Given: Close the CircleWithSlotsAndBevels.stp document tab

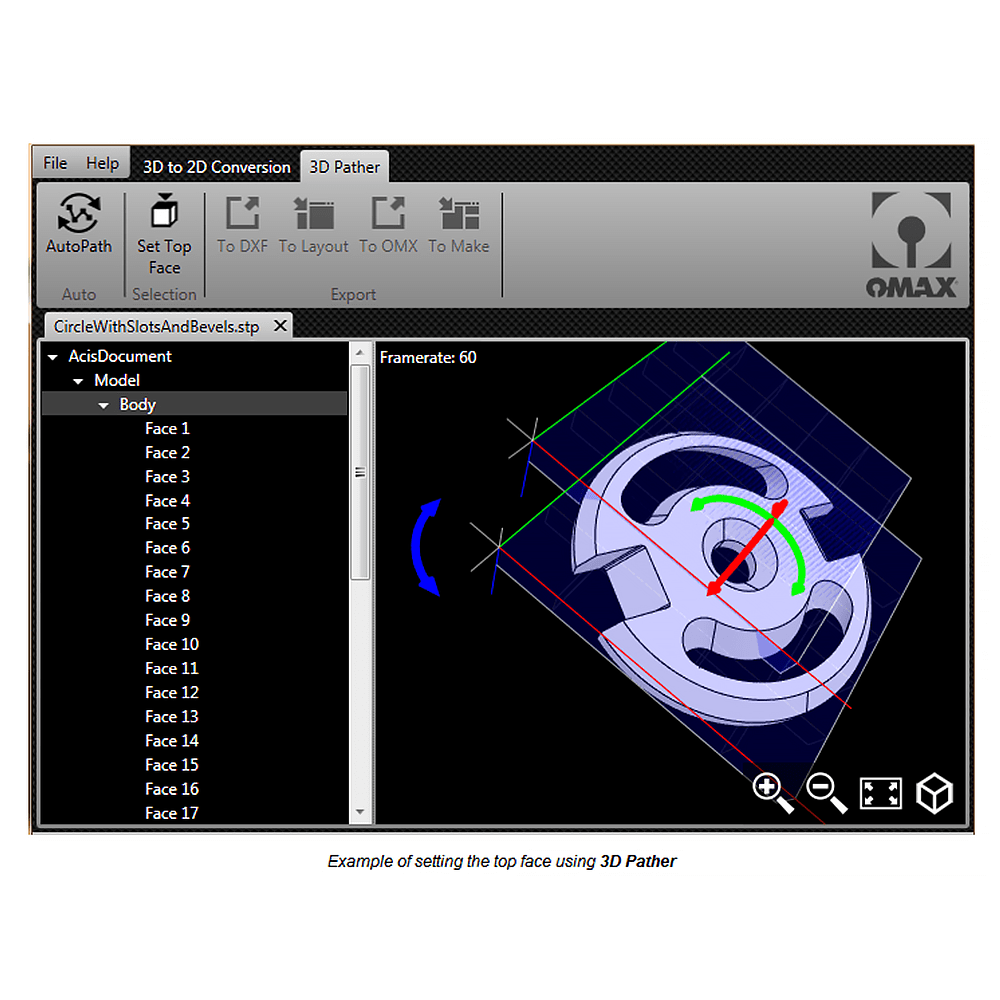Looking at the screenshot, I should [280, 325].
